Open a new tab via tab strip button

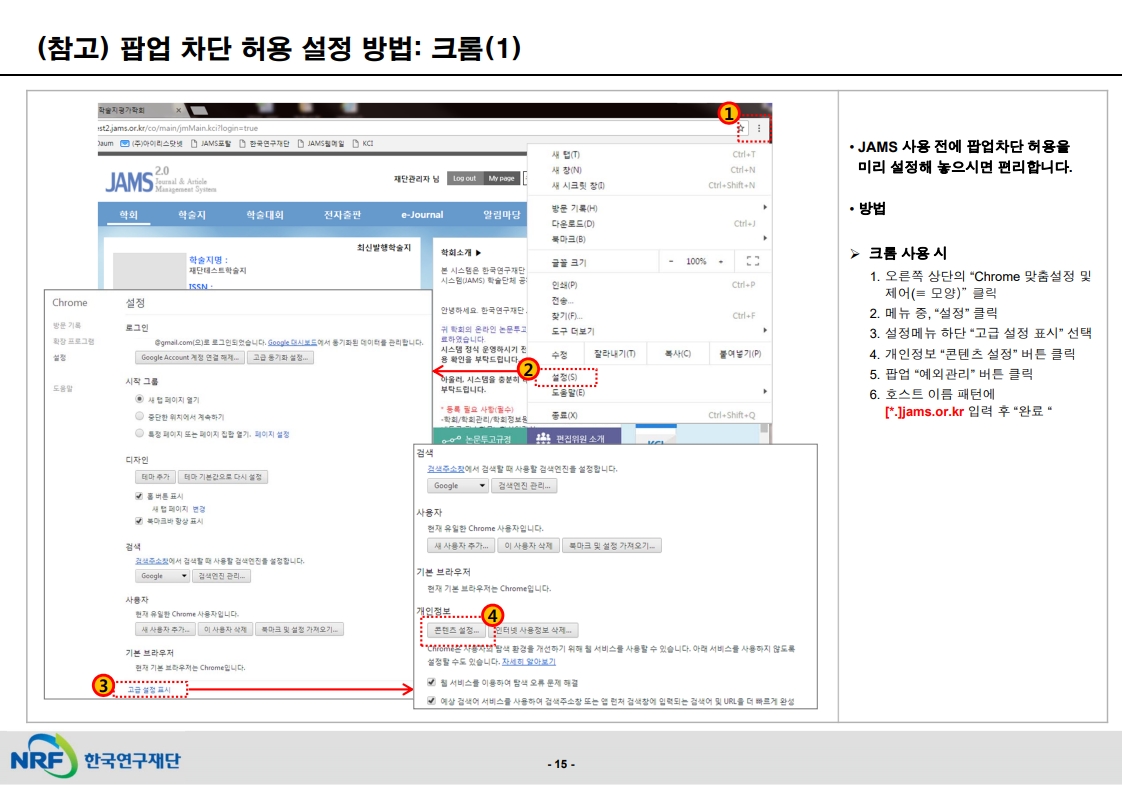[200, 110]
